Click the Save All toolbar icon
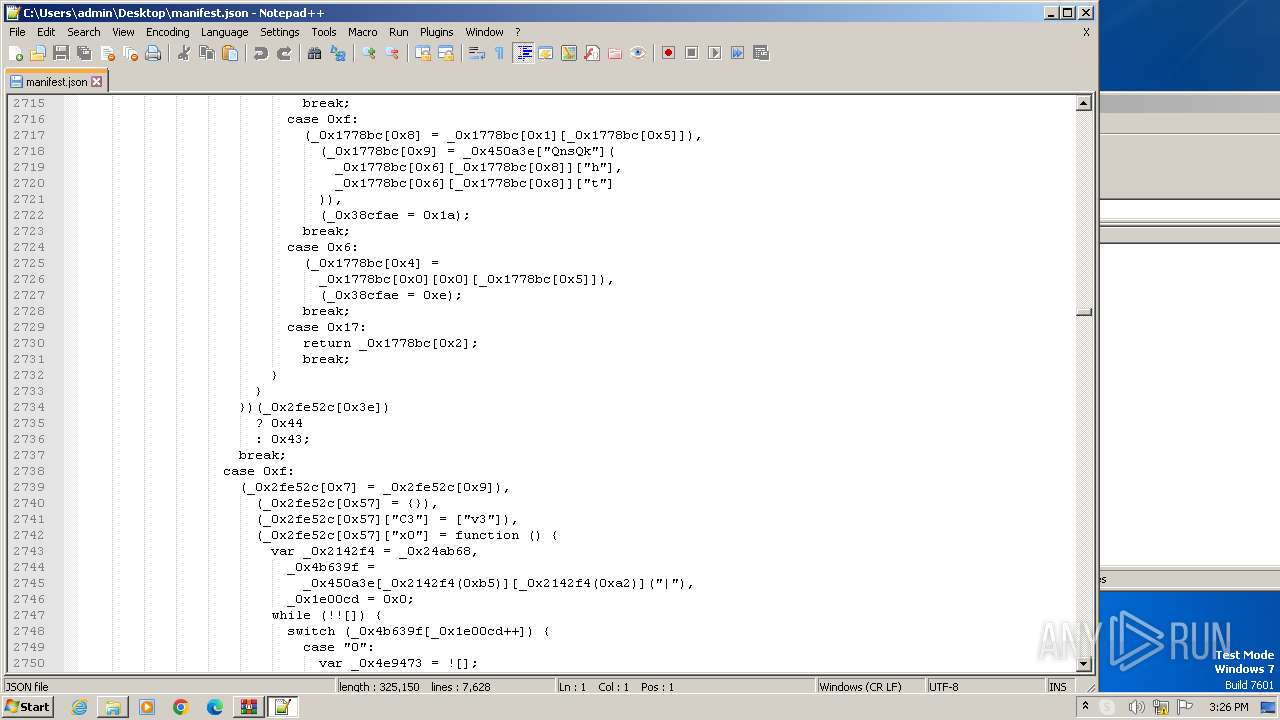 84,53
